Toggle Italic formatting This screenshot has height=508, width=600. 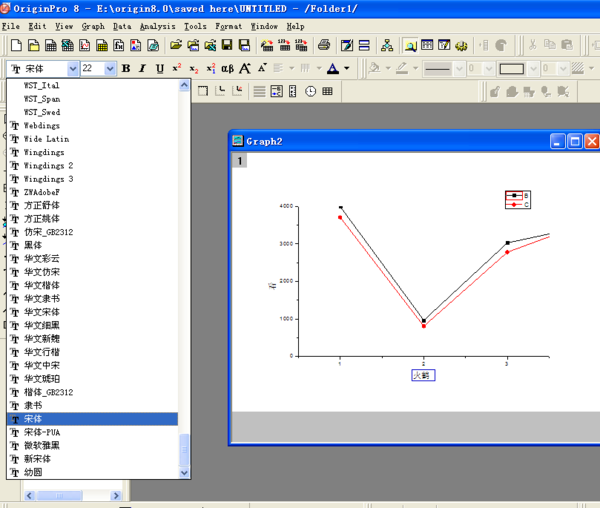[142, 68]
